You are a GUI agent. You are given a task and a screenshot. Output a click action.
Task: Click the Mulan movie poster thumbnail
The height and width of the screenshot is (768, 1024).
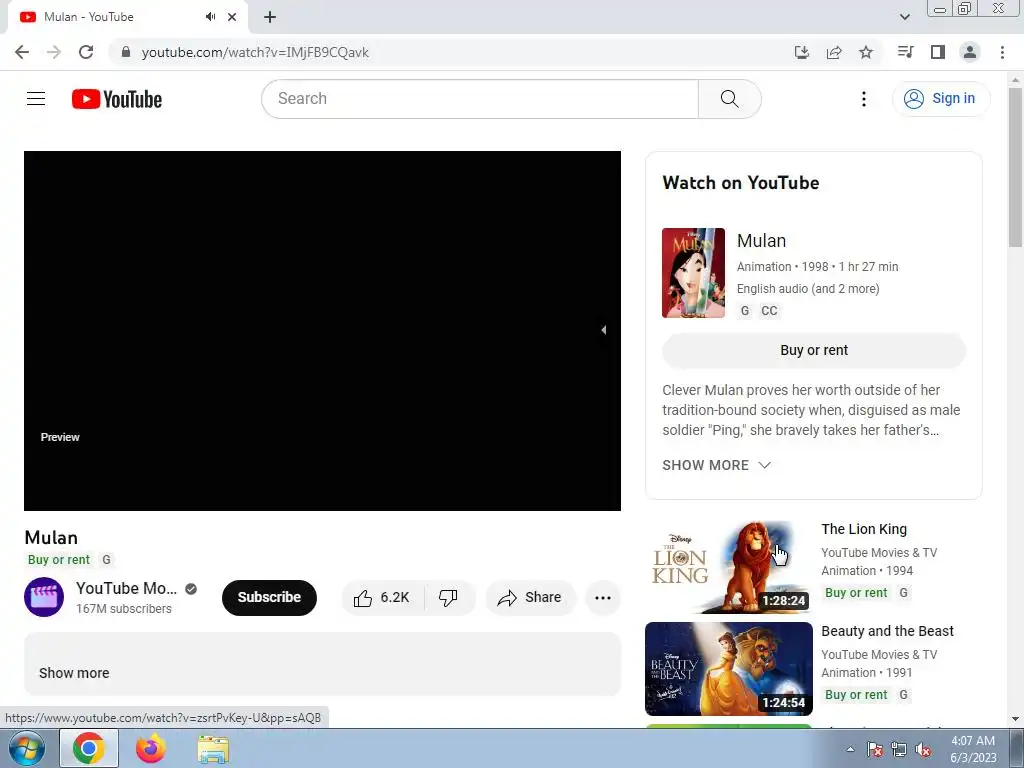tap(694, 273)
